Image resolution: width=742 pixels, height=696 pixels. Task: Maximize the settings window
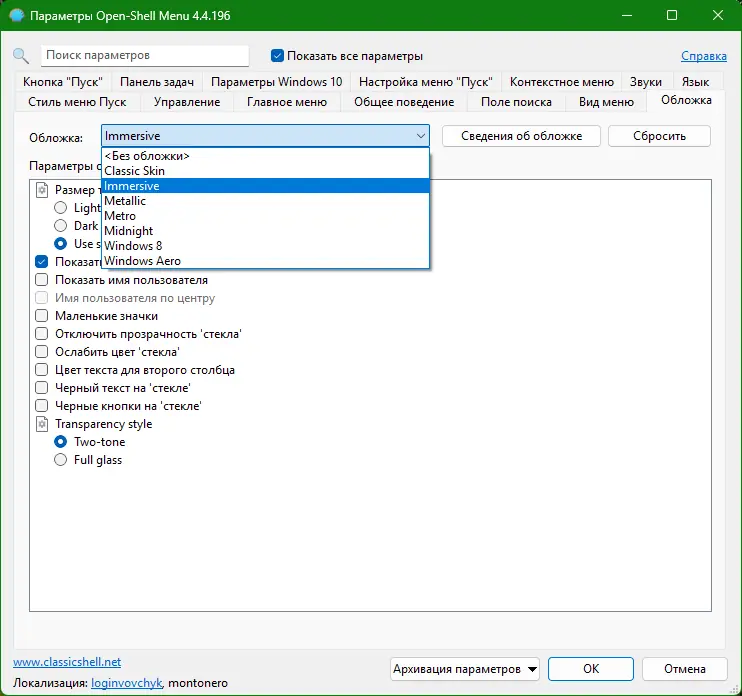(x=672, y=15)
